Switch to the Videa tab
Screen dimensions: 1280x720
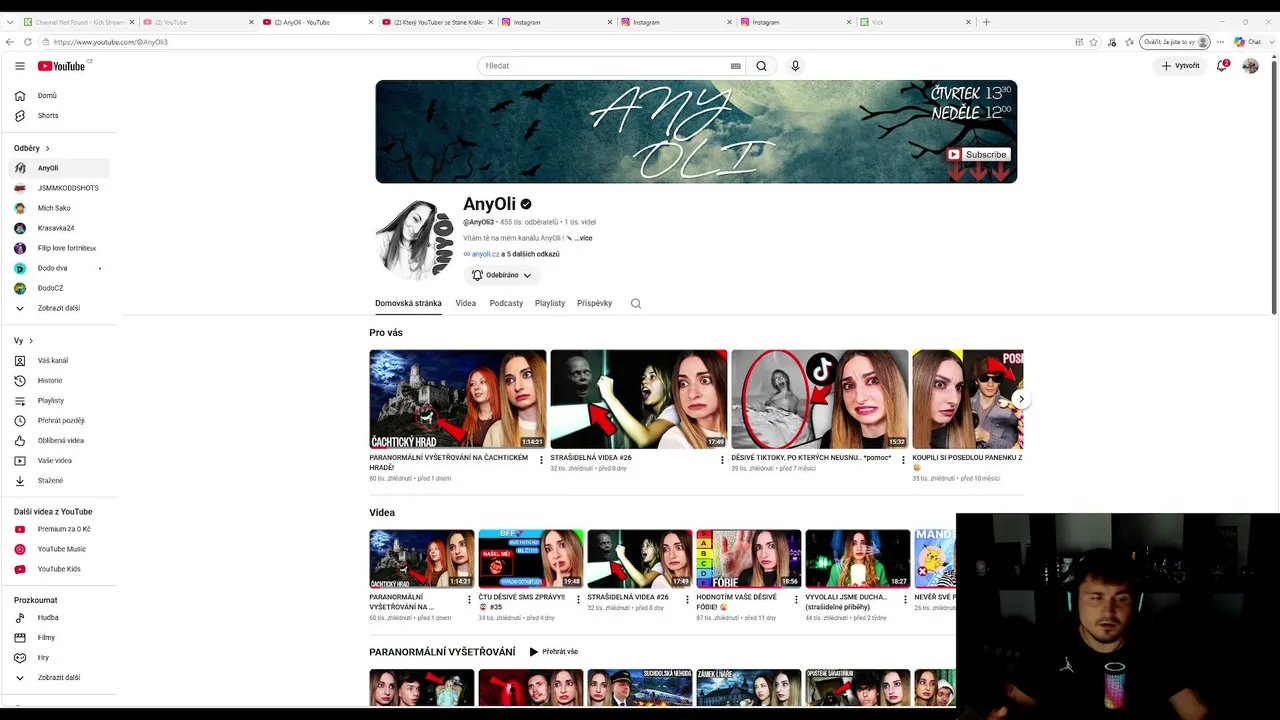tap(466, 303)
